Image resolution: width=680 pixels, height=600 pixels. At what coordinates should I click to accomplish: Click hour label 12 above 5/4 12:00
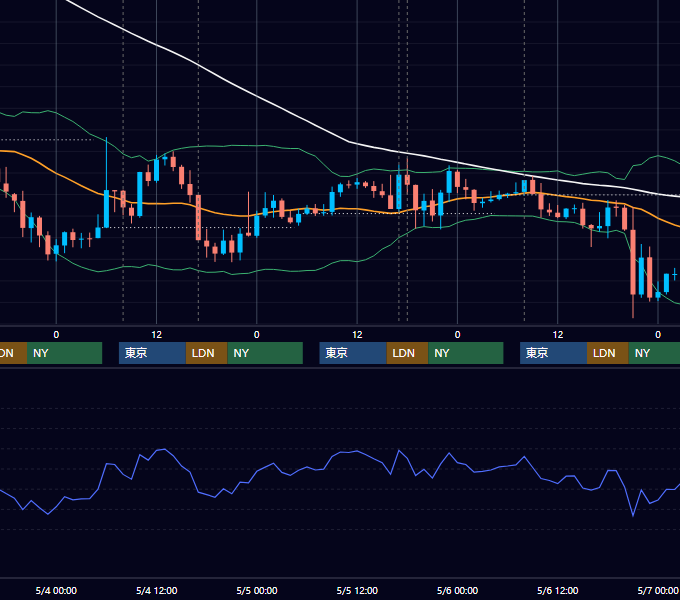click(x=157, y=335)
